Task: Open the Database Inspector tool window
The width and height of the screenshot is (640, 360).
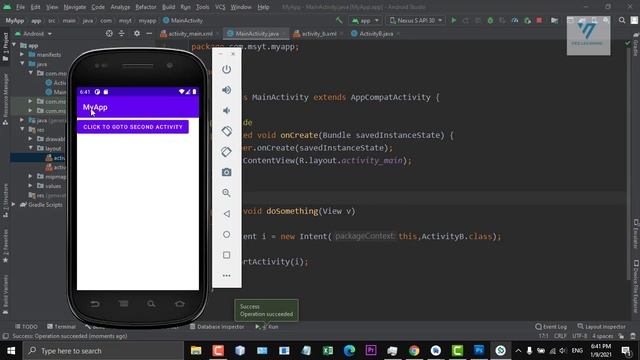Action: pyautogui.click(x=217, y=327)
